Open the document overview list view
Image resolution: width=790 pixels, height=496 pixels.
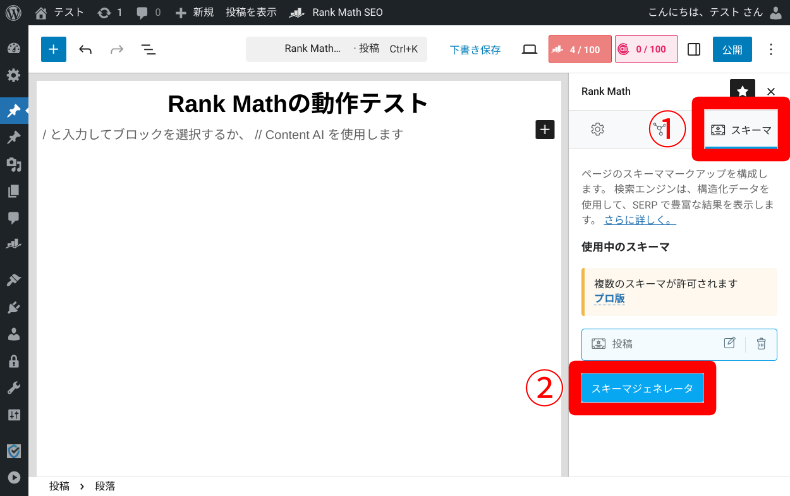[x=148, y=49]
